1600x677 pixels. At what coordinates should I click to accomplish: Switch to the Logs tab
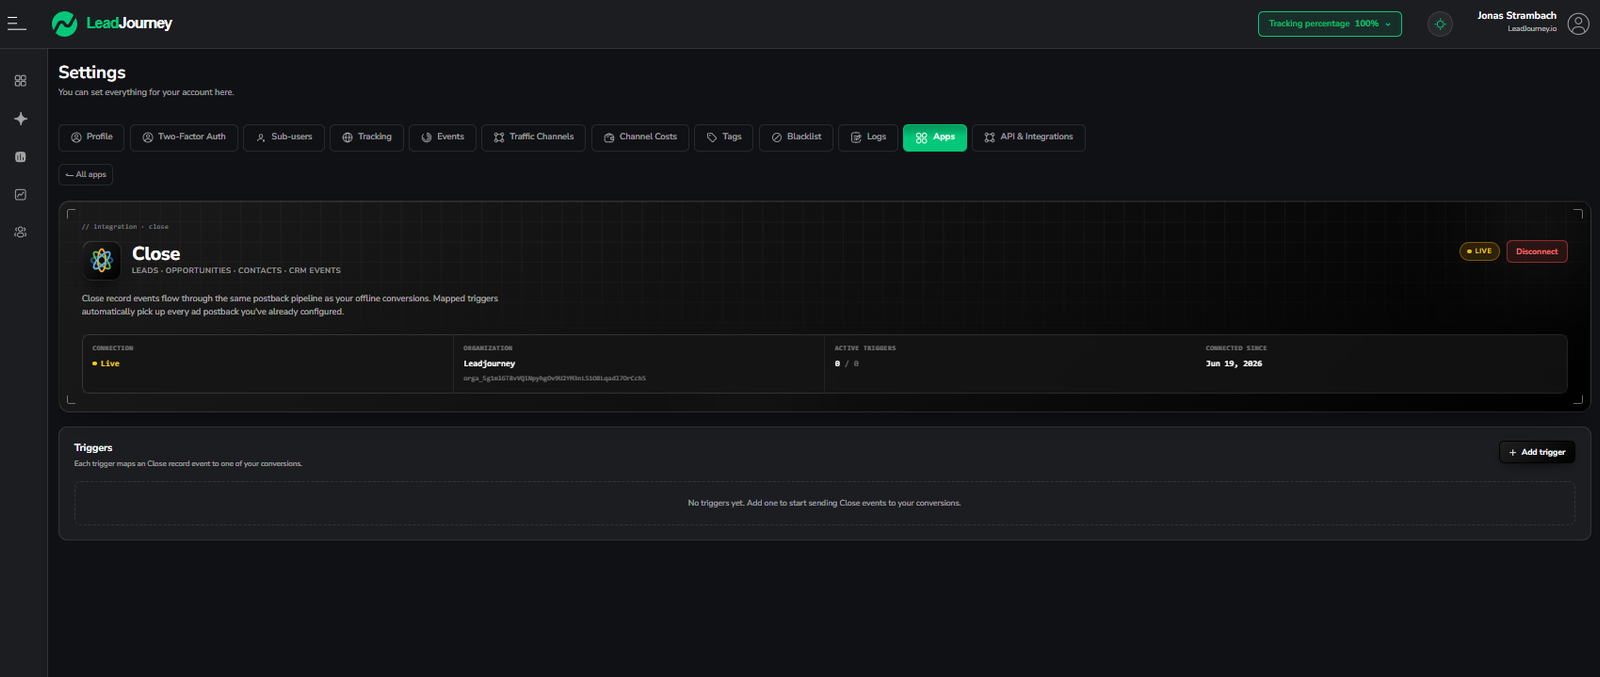point(868,137)
